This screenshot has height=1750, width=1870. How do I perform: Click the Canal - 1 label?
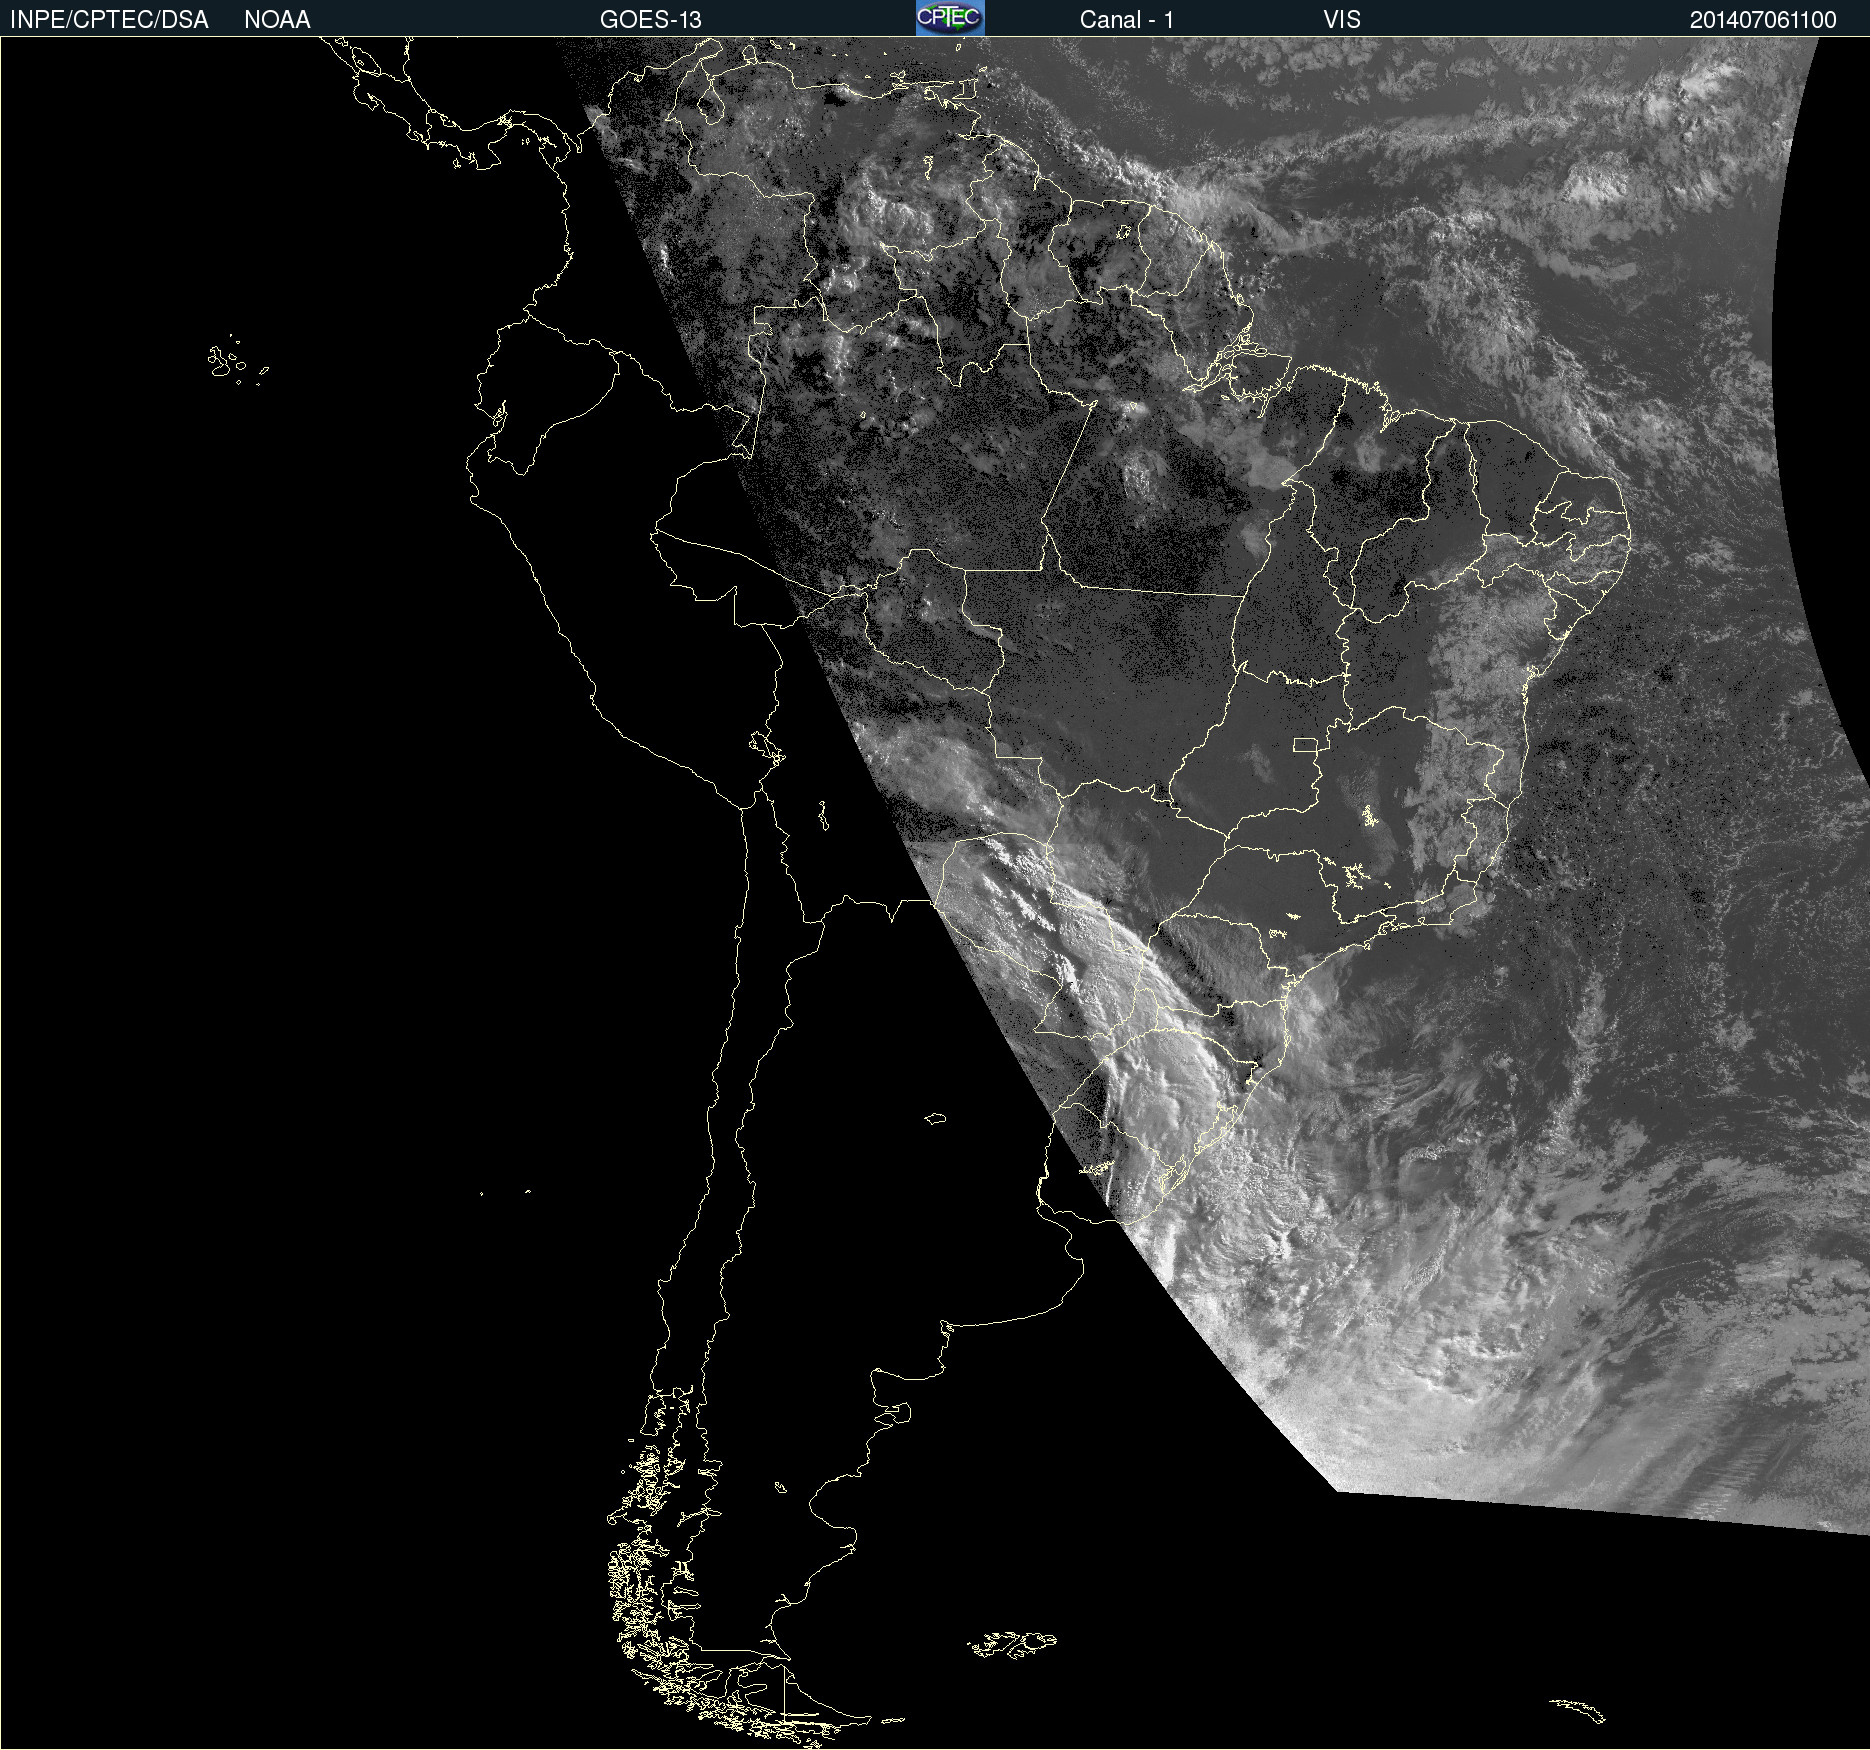click(x=1126, y=20)
